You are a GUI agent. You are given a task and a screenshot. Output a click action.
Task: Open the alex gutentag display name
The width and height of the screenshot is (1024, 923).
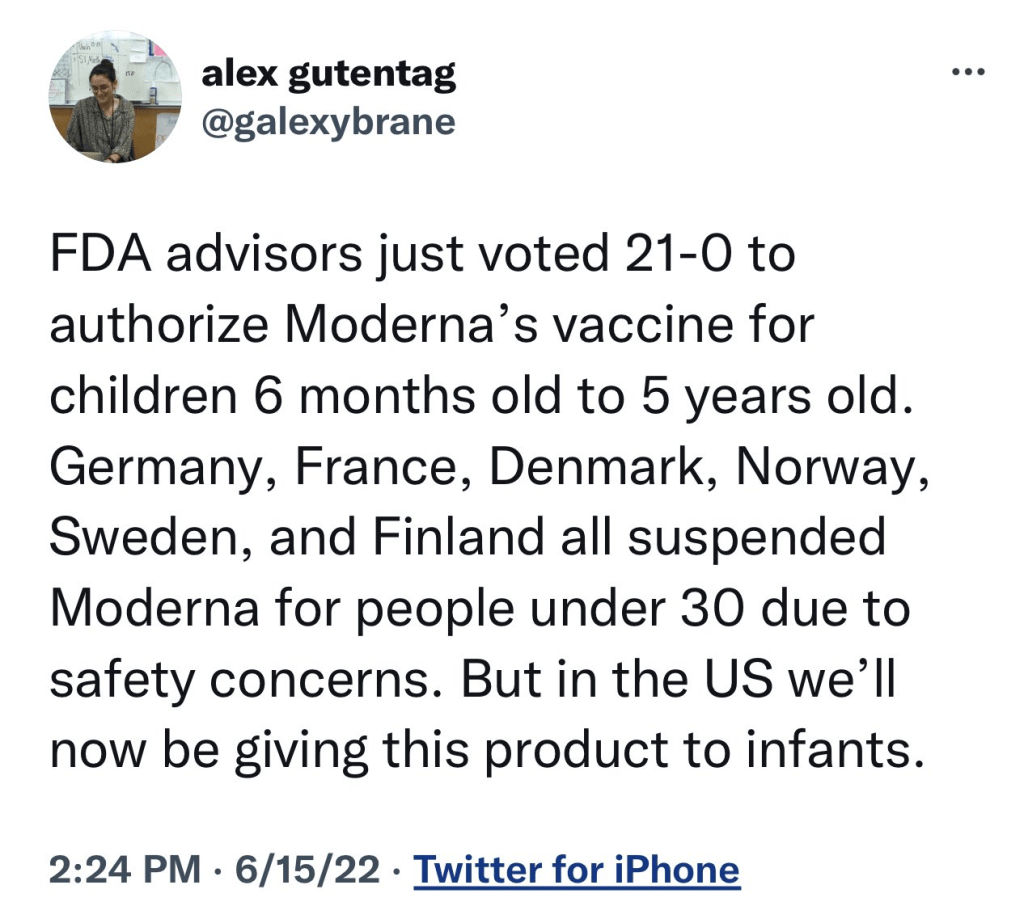click(328, 74)
